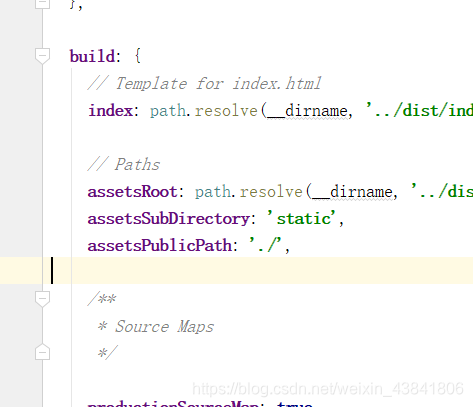Image resolution: width=473 pixels, height=407 pixels.
Task: Click the highlighted empty current line
Action: tap(236, 271)
